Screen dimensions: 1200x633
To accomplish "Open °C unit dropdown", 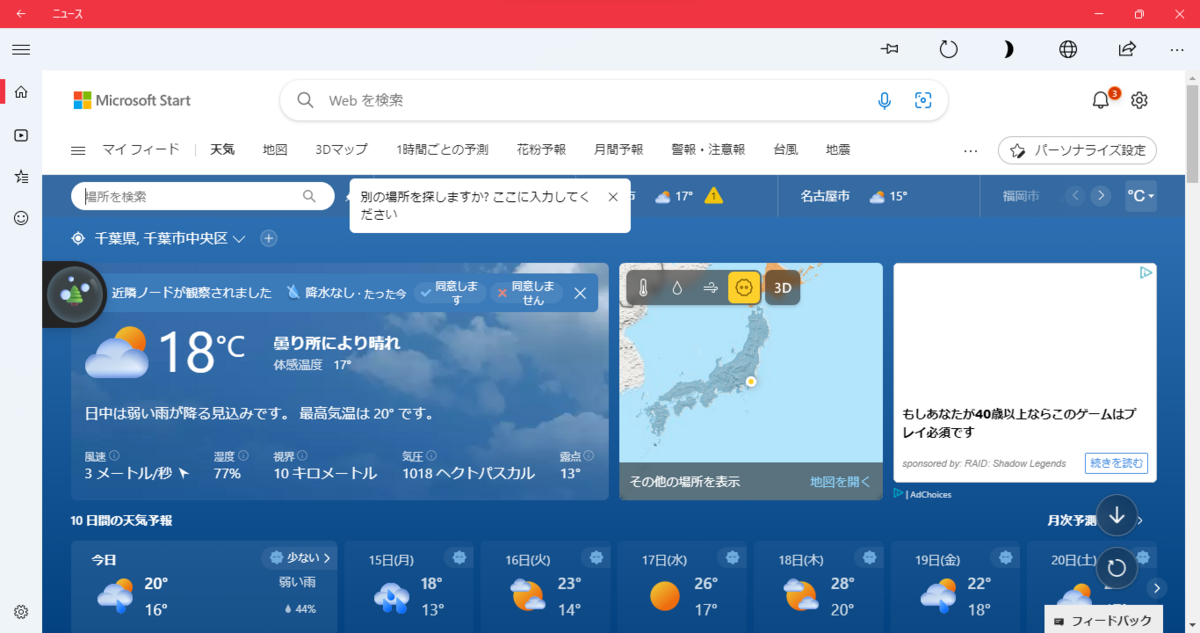I will pyautogui.click(x=1141, y=196).
